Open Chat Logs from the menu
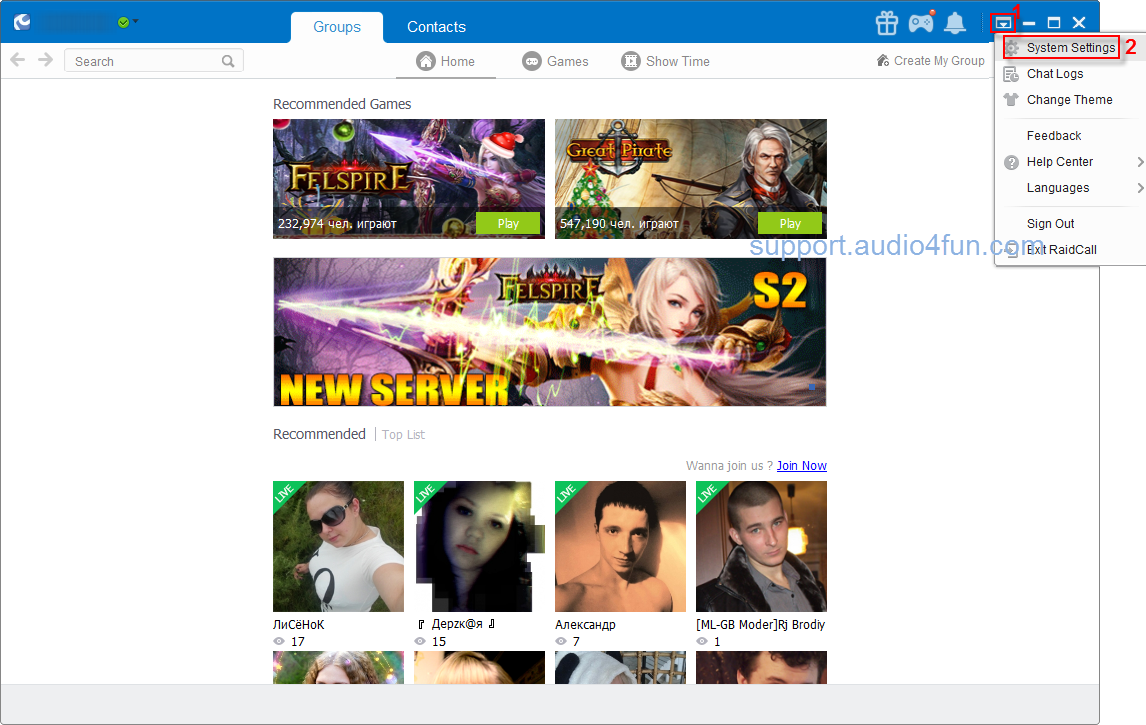 coord(1054,74)
